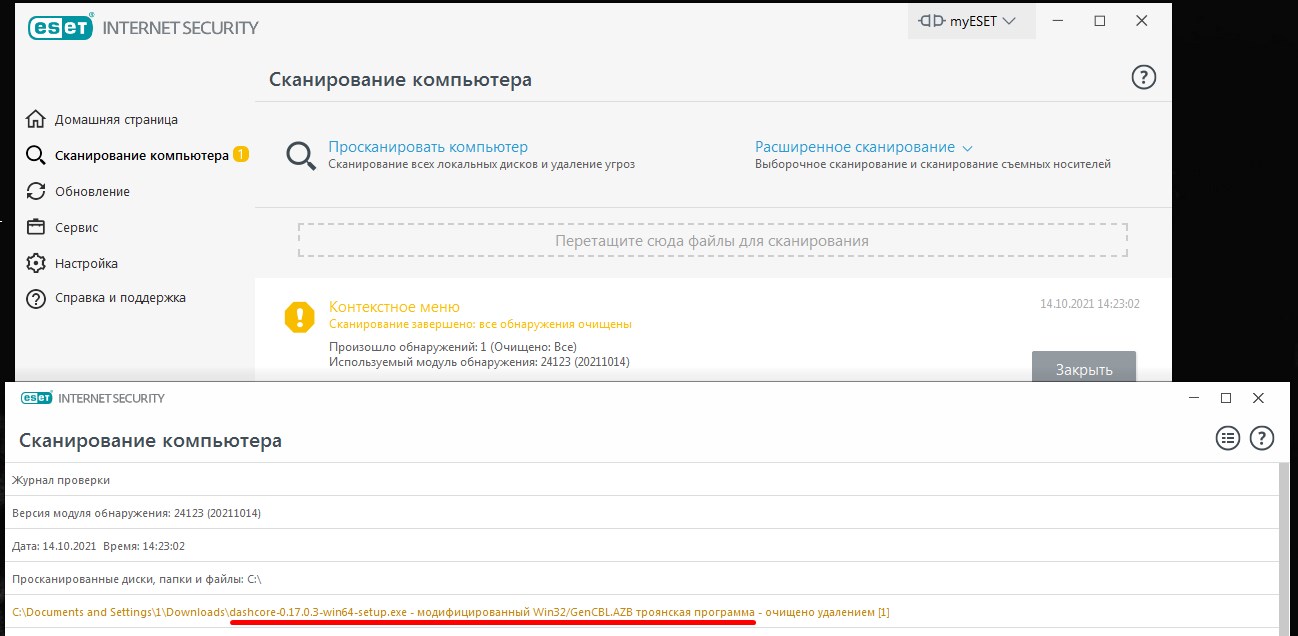
Task: Click ESET logo in the log window title
Action: pos(93,398)
